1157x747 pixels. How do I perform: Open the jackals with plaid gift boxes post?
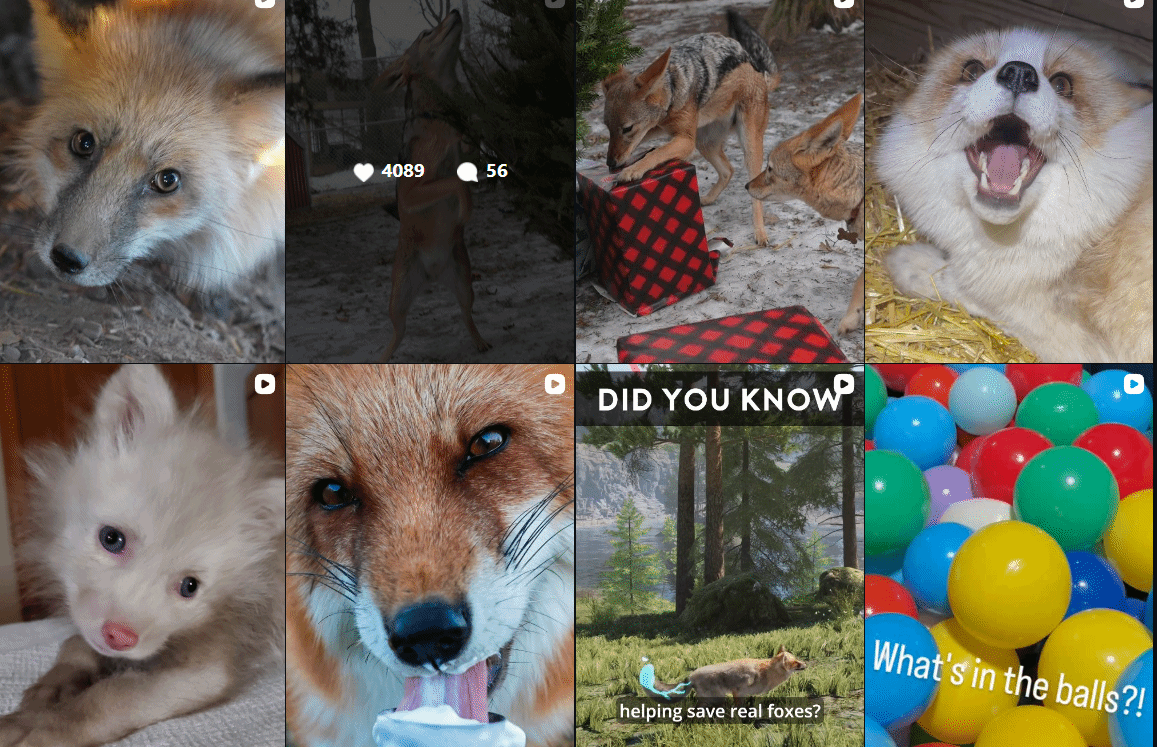pos(719,181)
